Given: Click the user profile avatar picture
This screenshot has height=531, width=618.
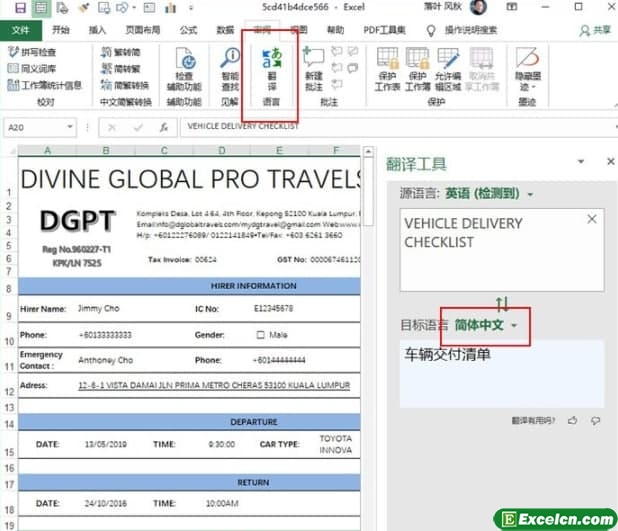Looking at the screenshot, I should click(478, 7).
